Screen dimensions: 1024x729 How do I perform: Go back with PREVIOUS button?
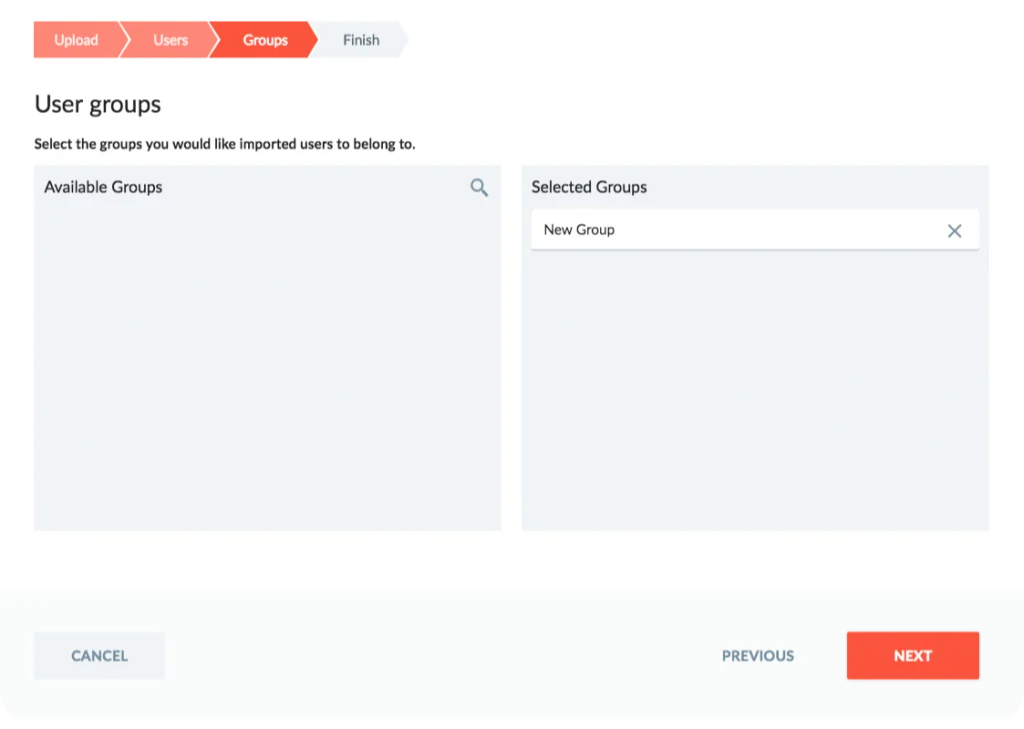coord(758,655)
